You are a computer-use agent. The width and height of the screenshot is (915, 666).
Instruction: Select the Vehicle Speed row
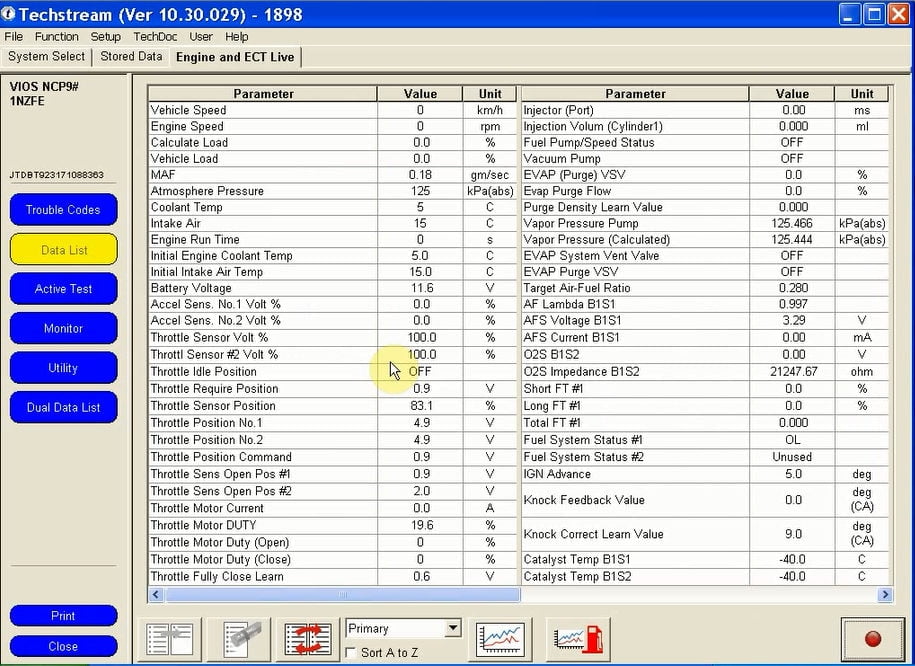coord(333,110)
